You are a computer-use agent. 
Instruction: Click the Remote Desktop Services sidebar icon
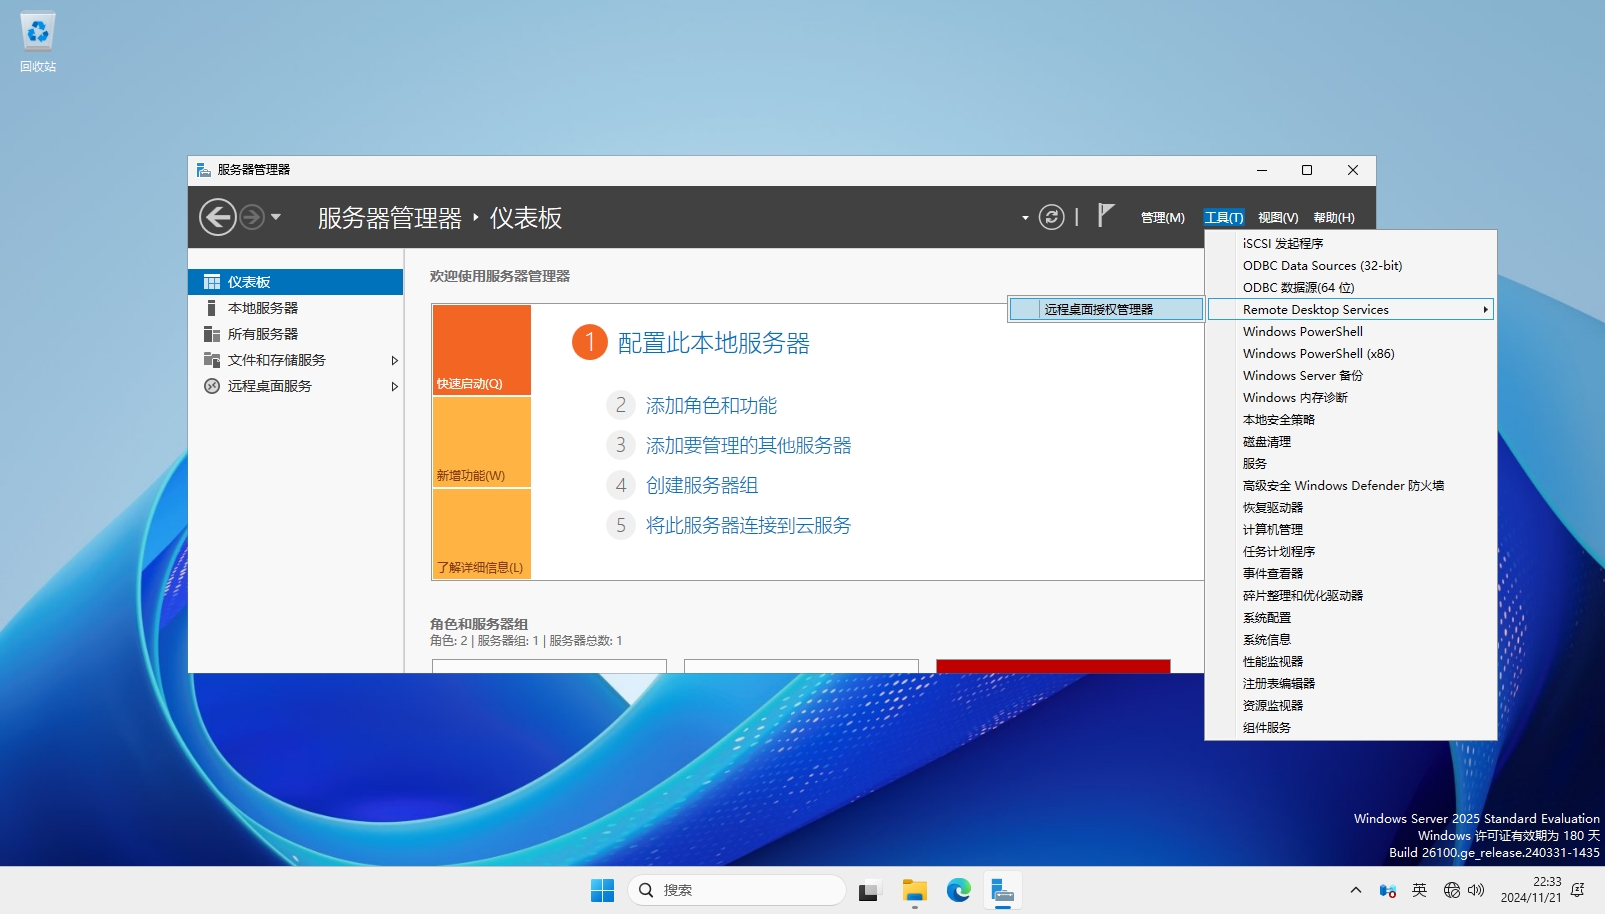click(211, 386)
